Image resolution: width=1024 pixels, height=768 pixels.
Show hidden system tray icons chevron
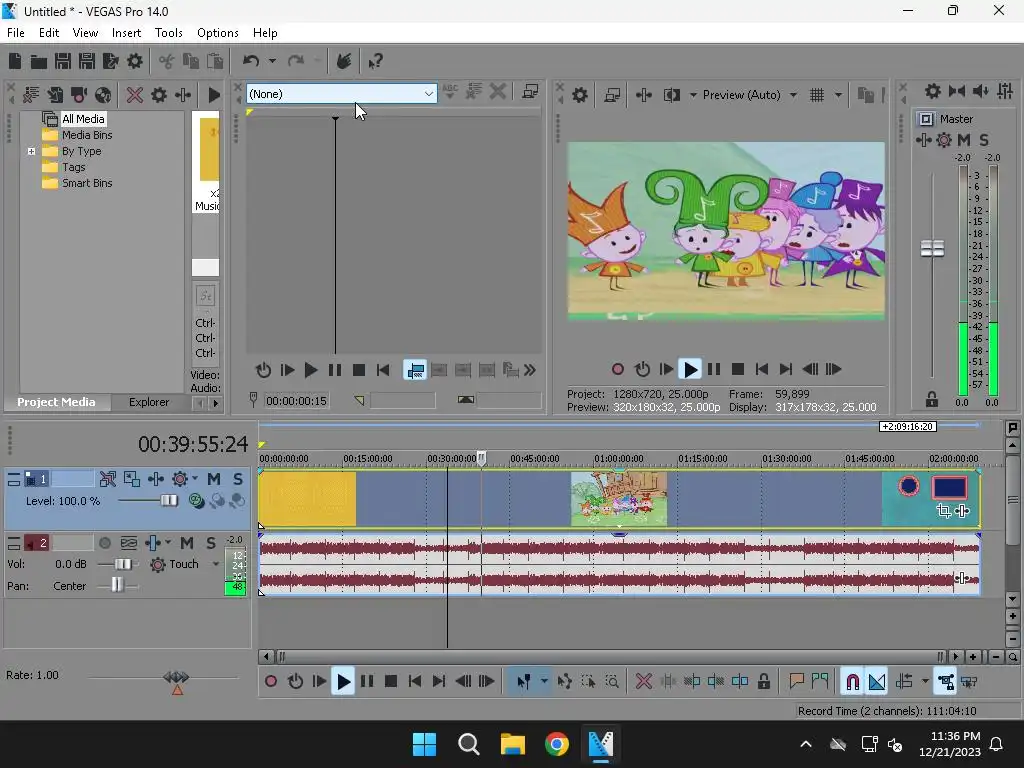tap(806, 744)
